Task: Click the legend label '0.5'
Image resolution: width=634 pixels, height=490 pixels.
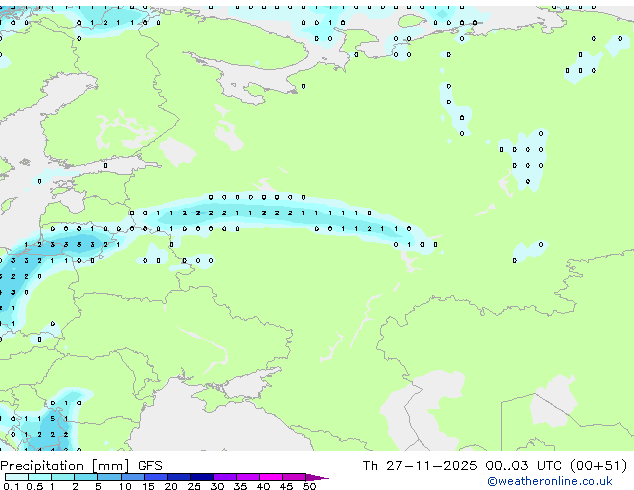Action: coord(35,486)
